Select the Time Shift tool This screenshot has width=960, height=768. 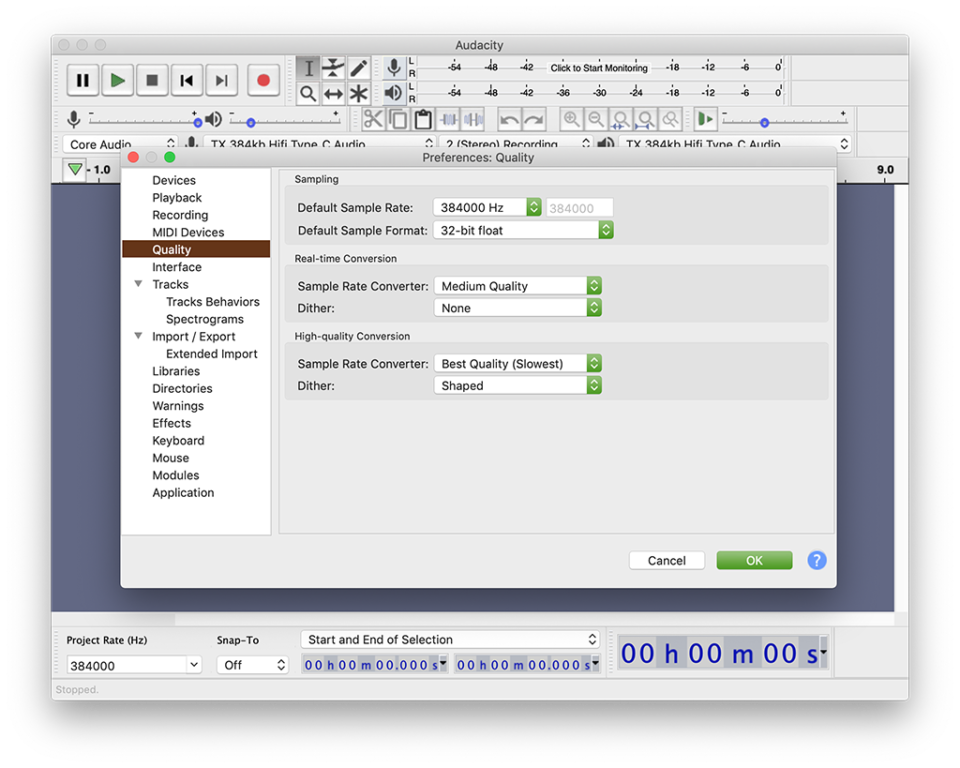click(x=333, y=94)
